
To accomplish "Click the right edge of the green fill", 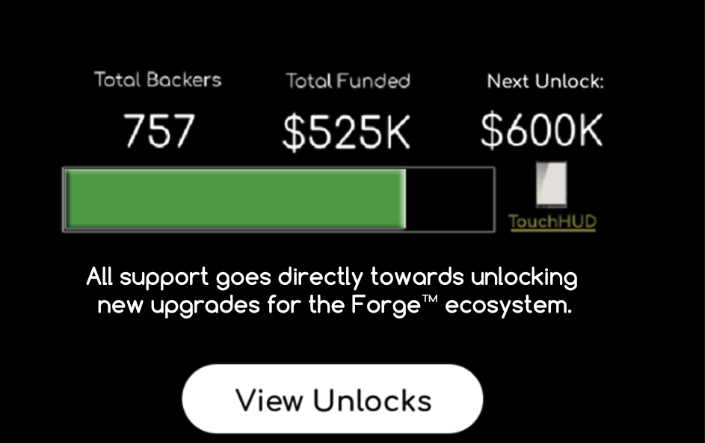I will point(405,199).
